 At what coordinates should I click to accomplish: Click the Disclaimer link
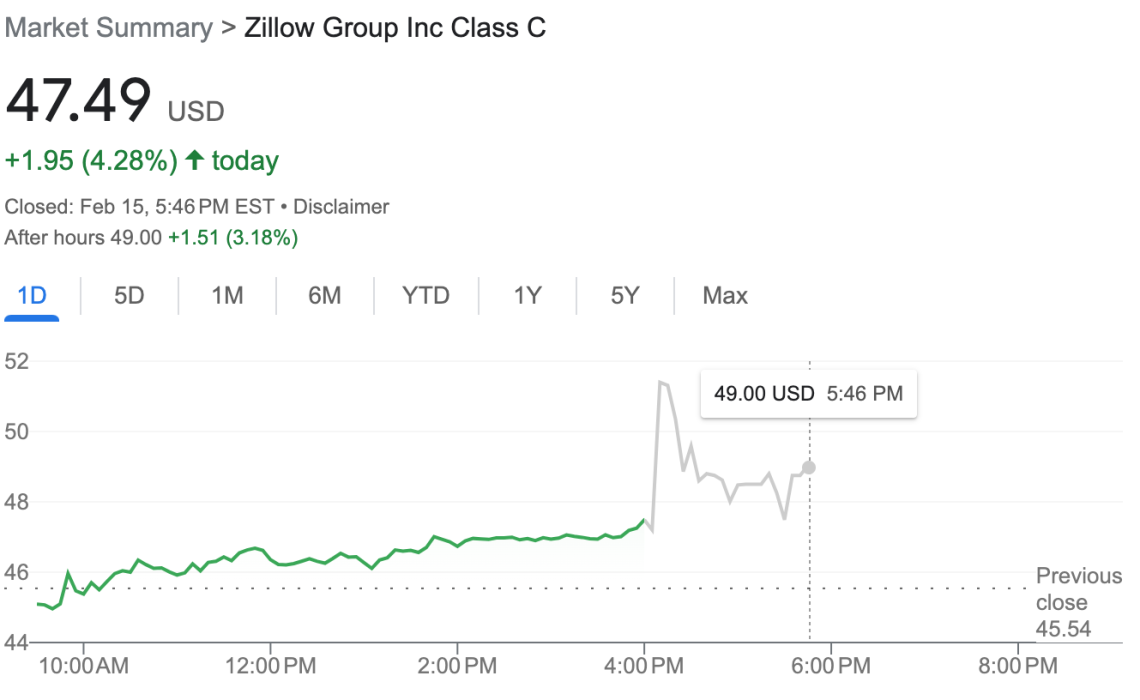point(342,207)
